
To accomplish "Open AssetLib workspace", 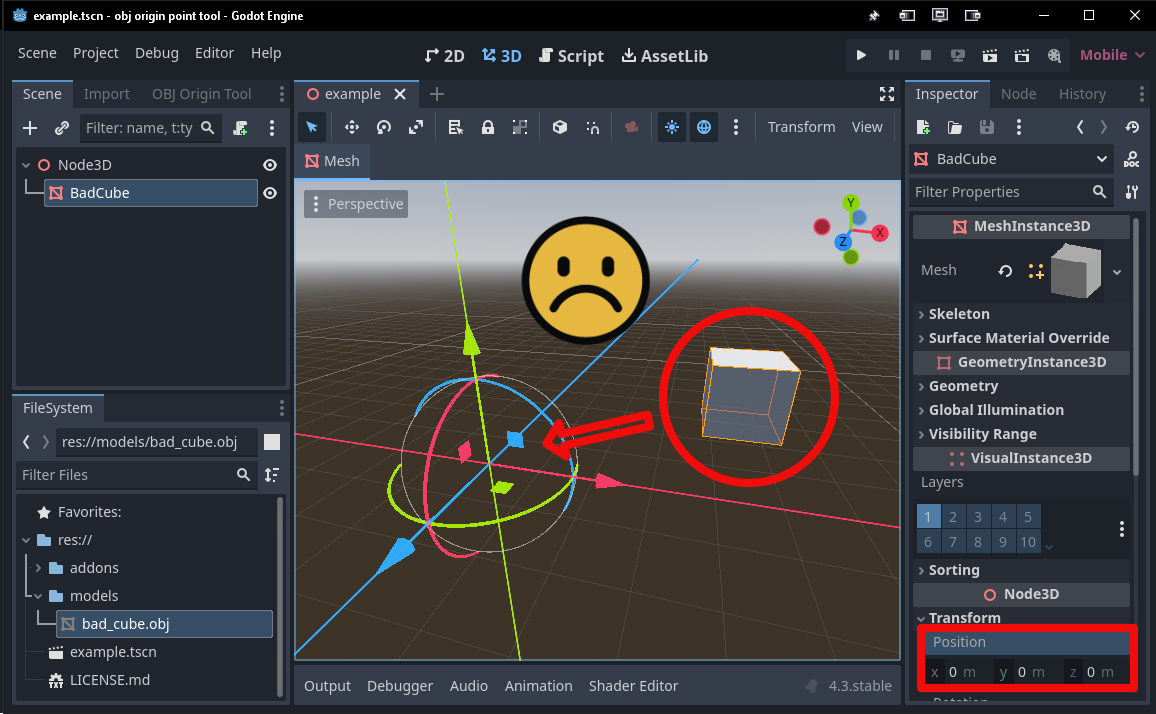I will click(665, 56).
